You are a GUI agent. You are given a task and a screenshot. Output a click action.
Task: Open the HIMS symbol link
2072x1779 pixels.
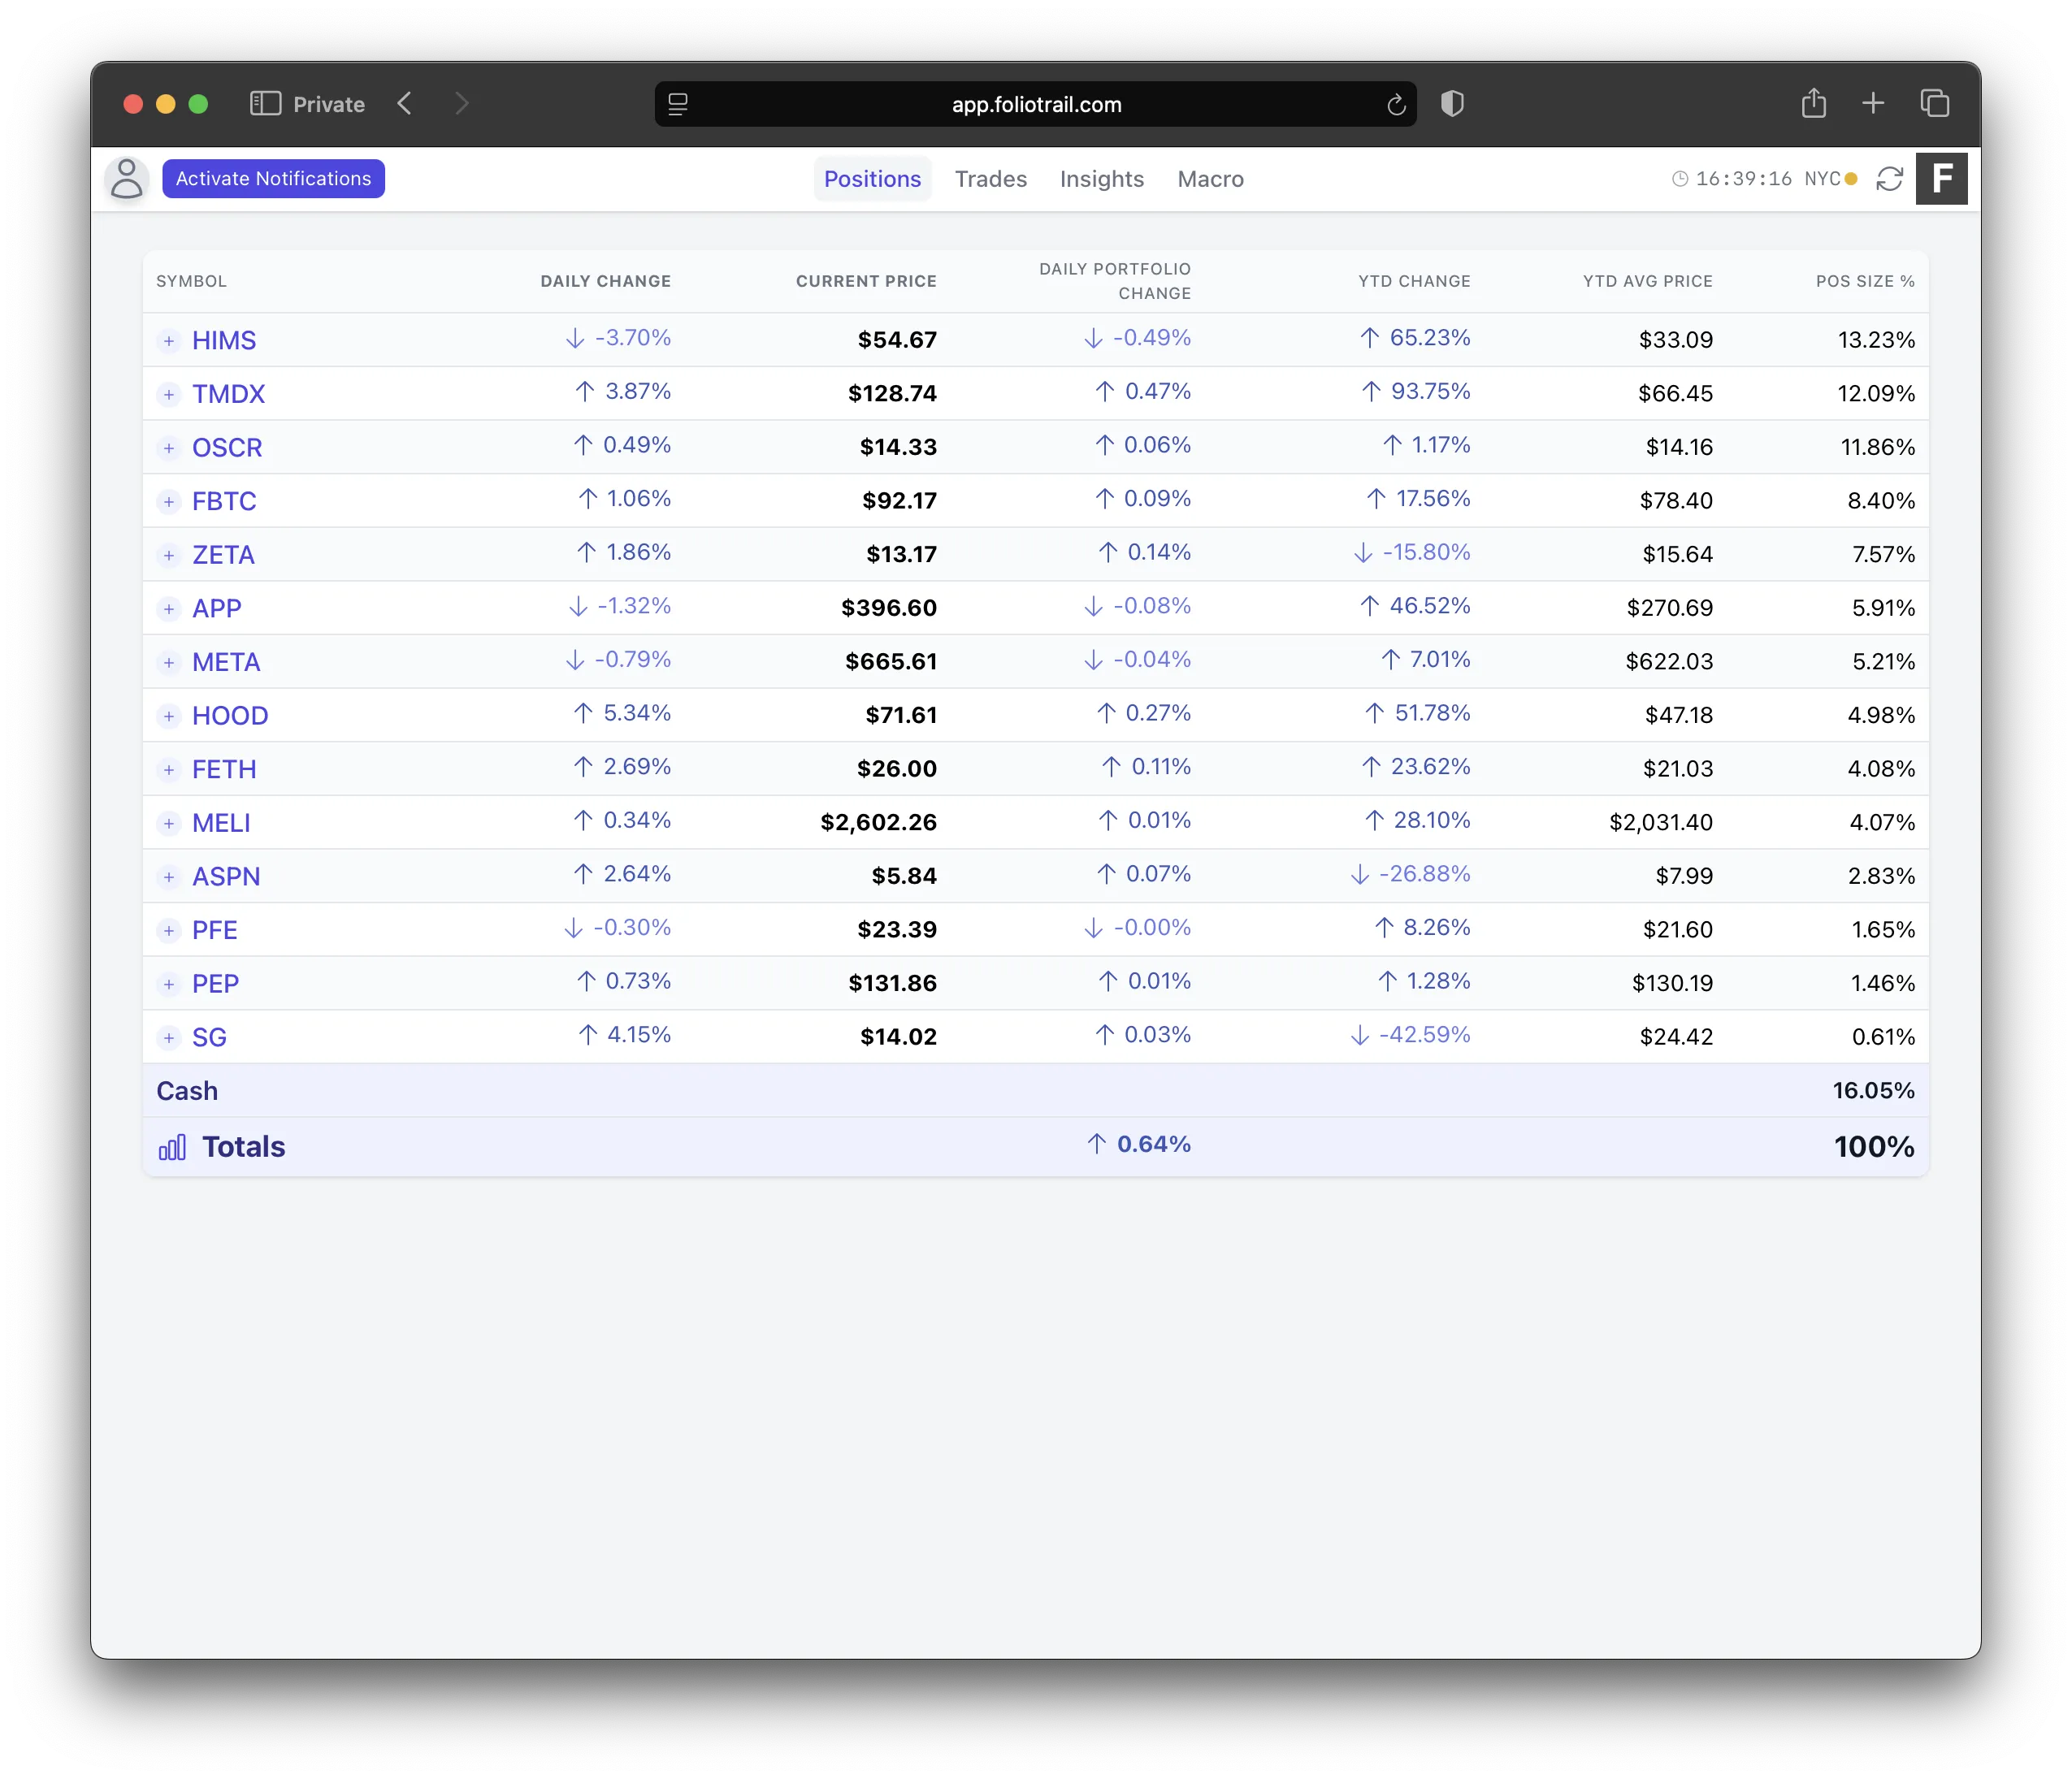pos(224,341)
